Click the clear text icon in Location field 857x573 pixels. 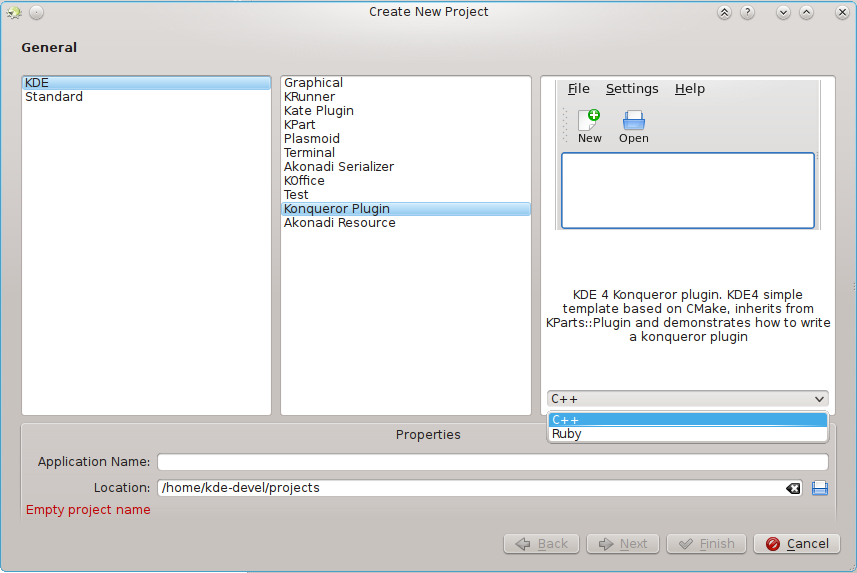(793, 488)
